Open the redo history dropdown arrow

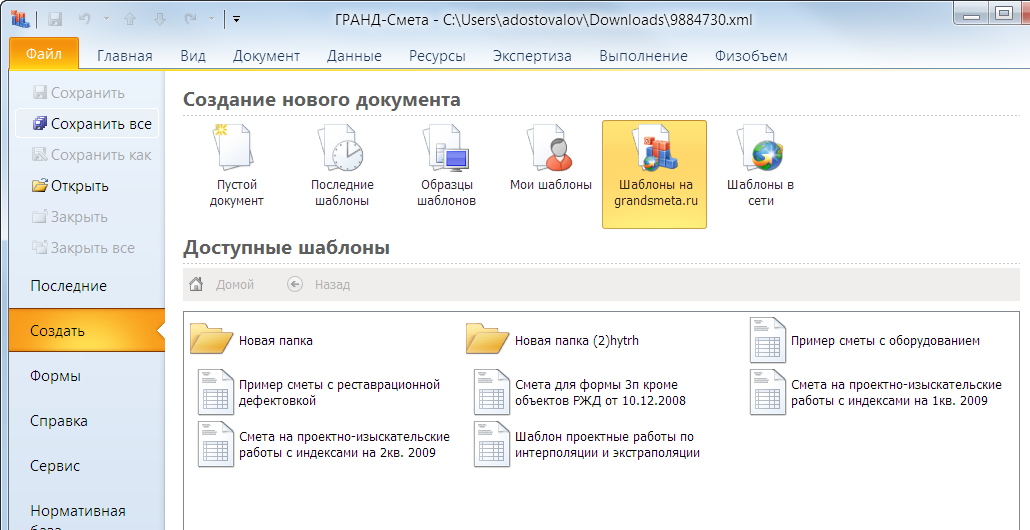(212, 20)
